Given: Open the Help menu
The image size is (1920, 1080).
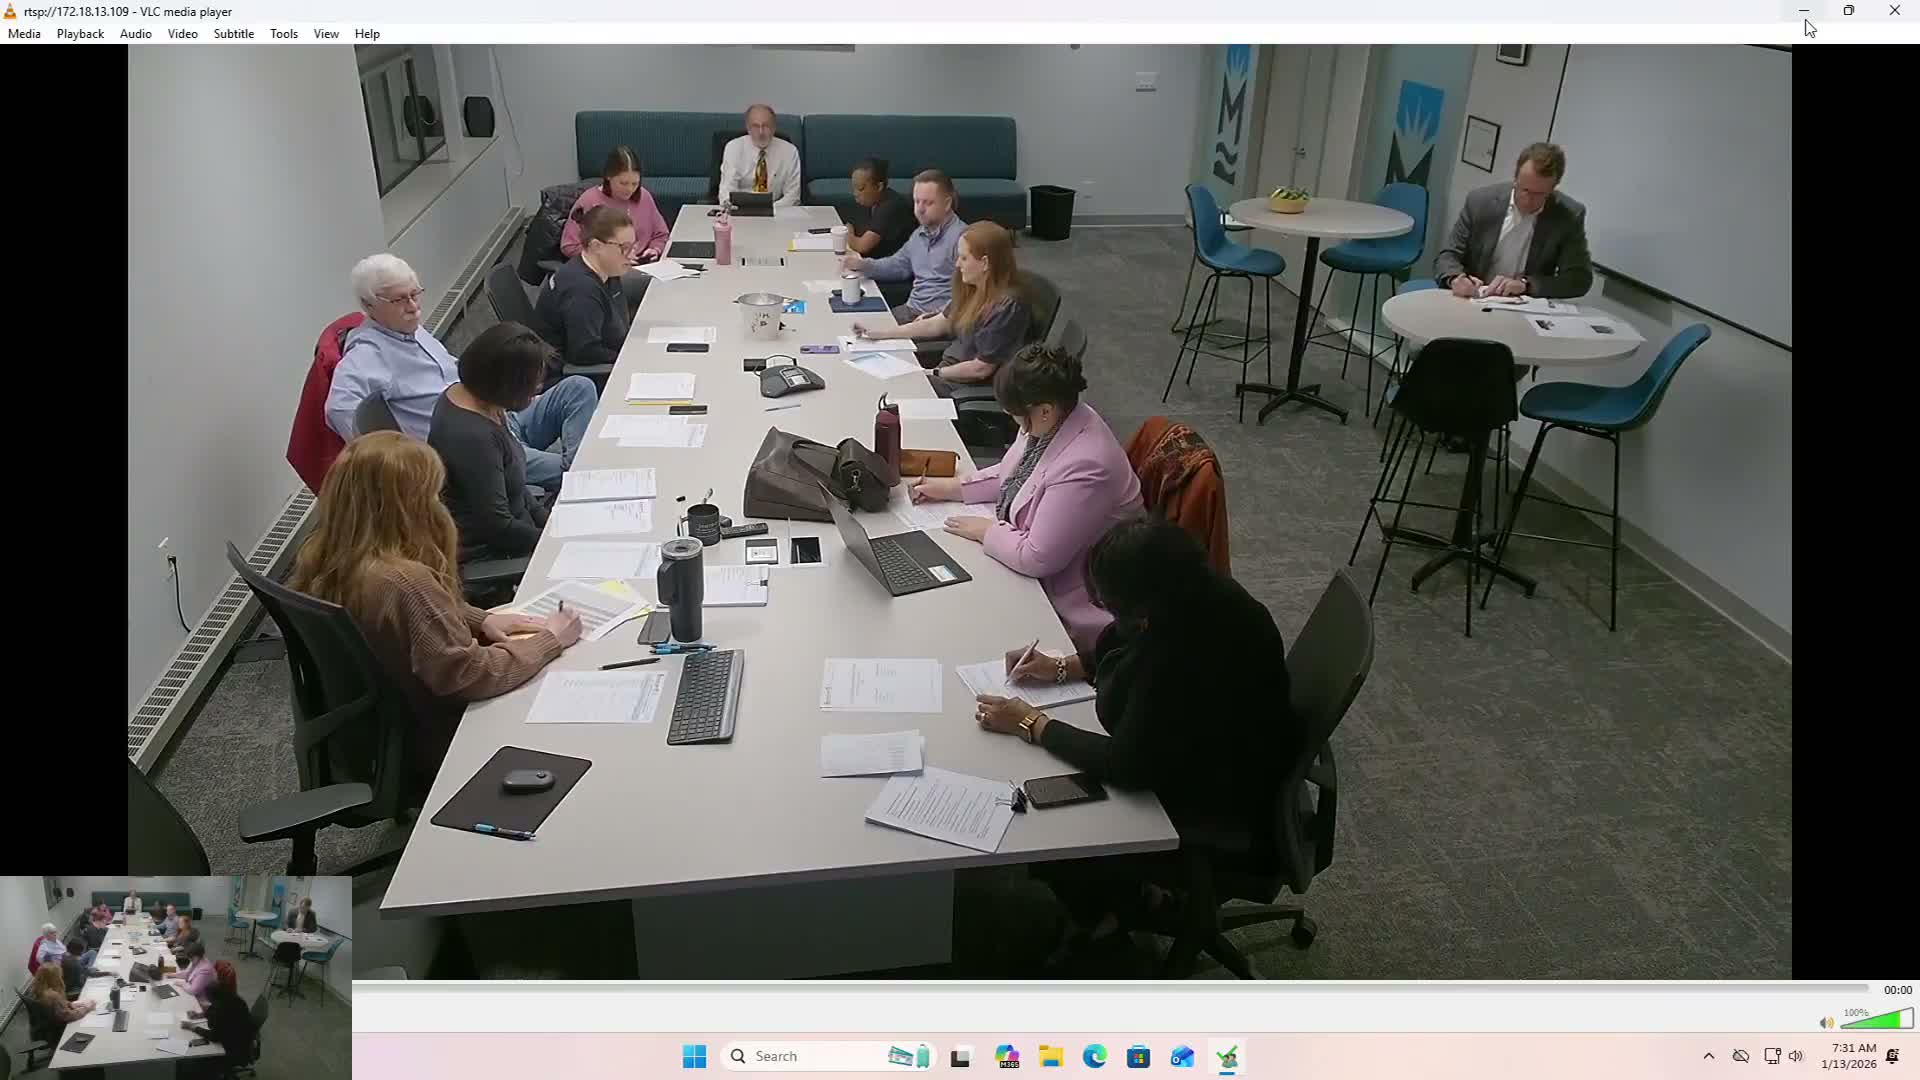Looking at the screenshot, I should (x=367, y=34).
